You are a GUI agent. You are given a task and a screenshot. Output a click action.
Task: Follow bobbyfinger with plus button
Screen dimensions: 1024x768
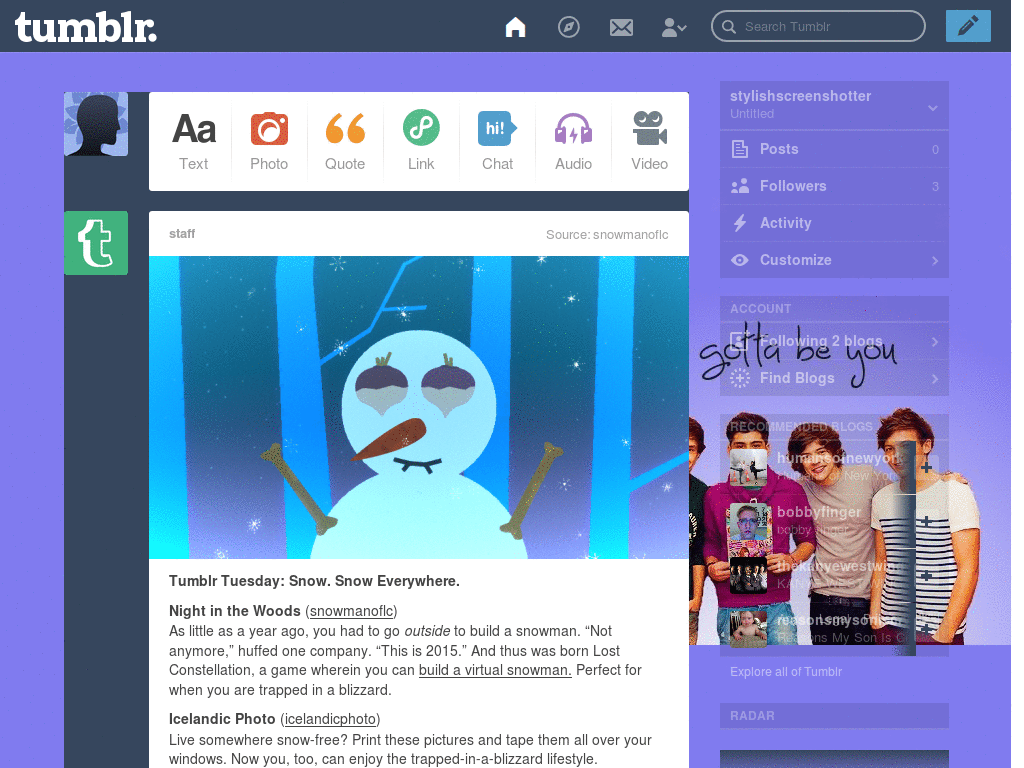tap(926, 521)
